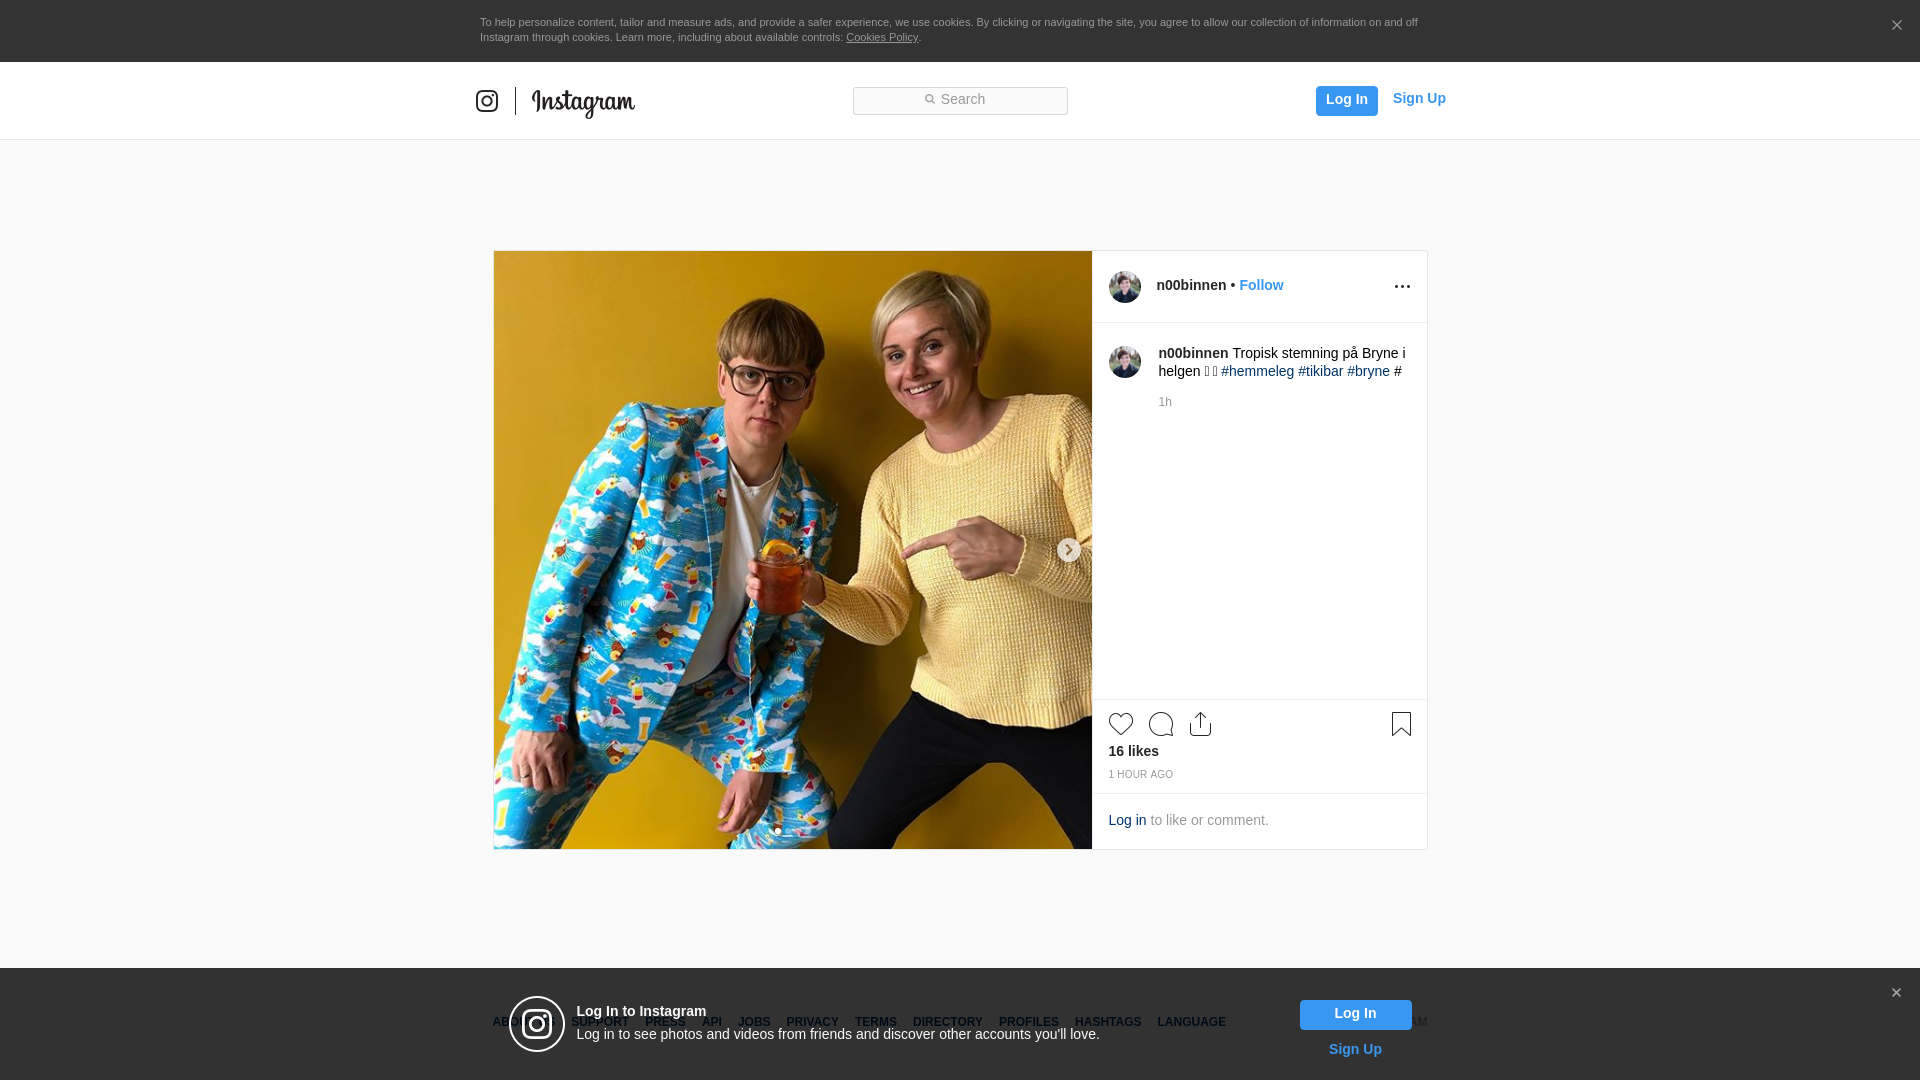Select LANGUAGE in the footer menu
This screenshot has height=1080, width=1920.
point(1191,1022)
